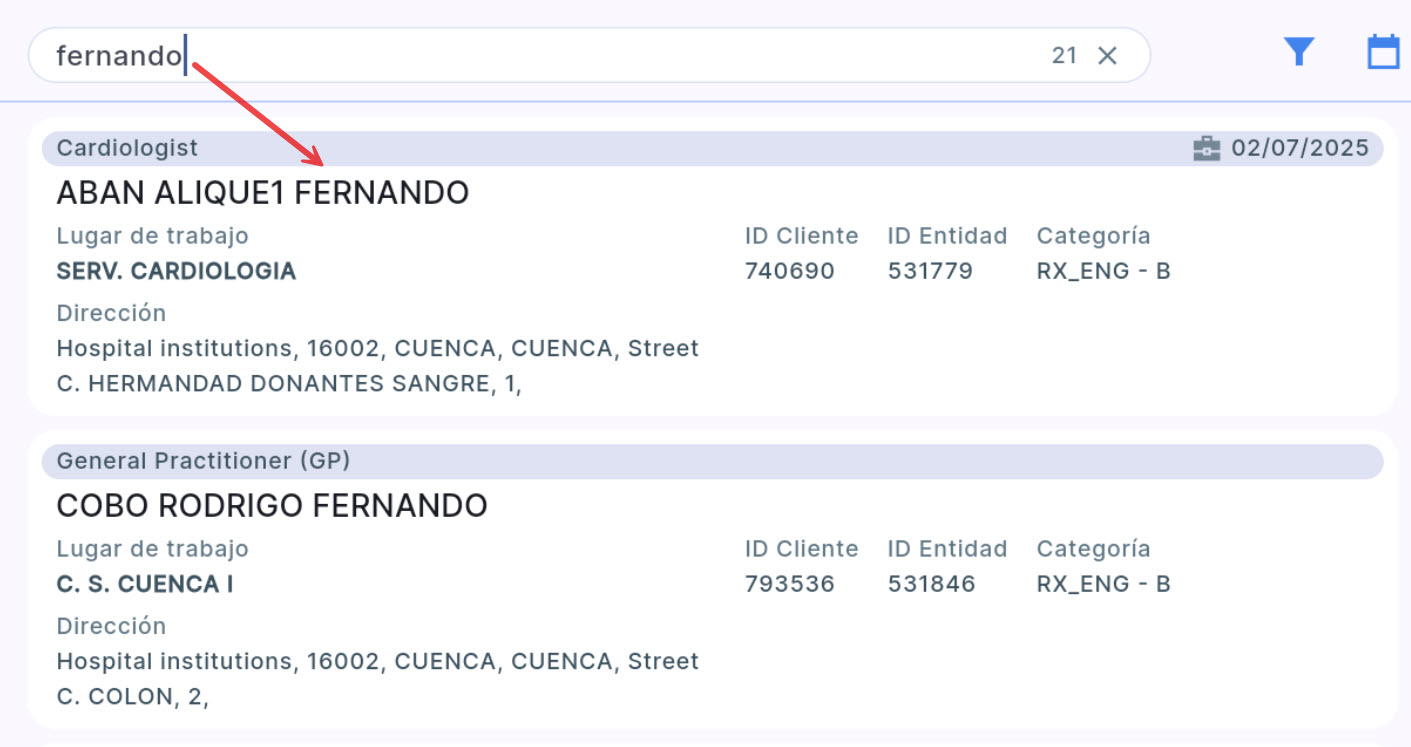Click the C. HERMANDAD DONANTES SANGRE address line
The image size is (1411, 747).
point(289,384)
